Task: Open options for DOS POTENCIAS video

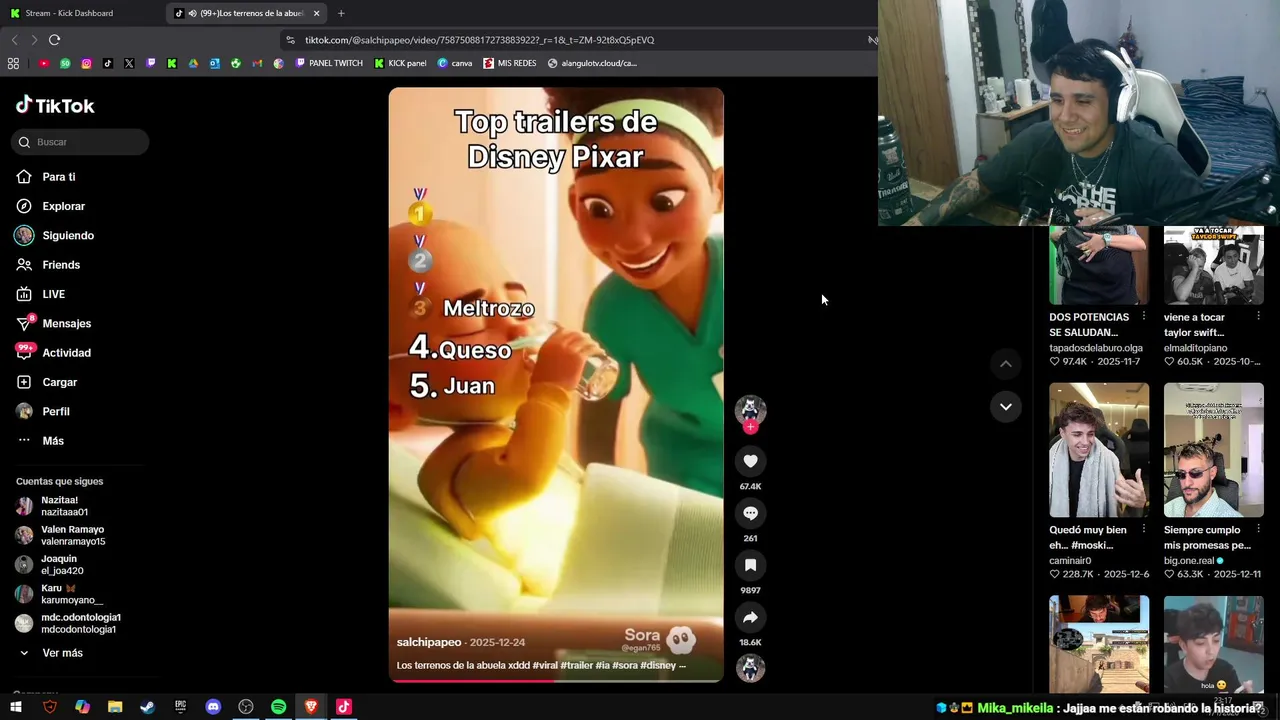Action: pyautogui.click(x=1144, y=317)
